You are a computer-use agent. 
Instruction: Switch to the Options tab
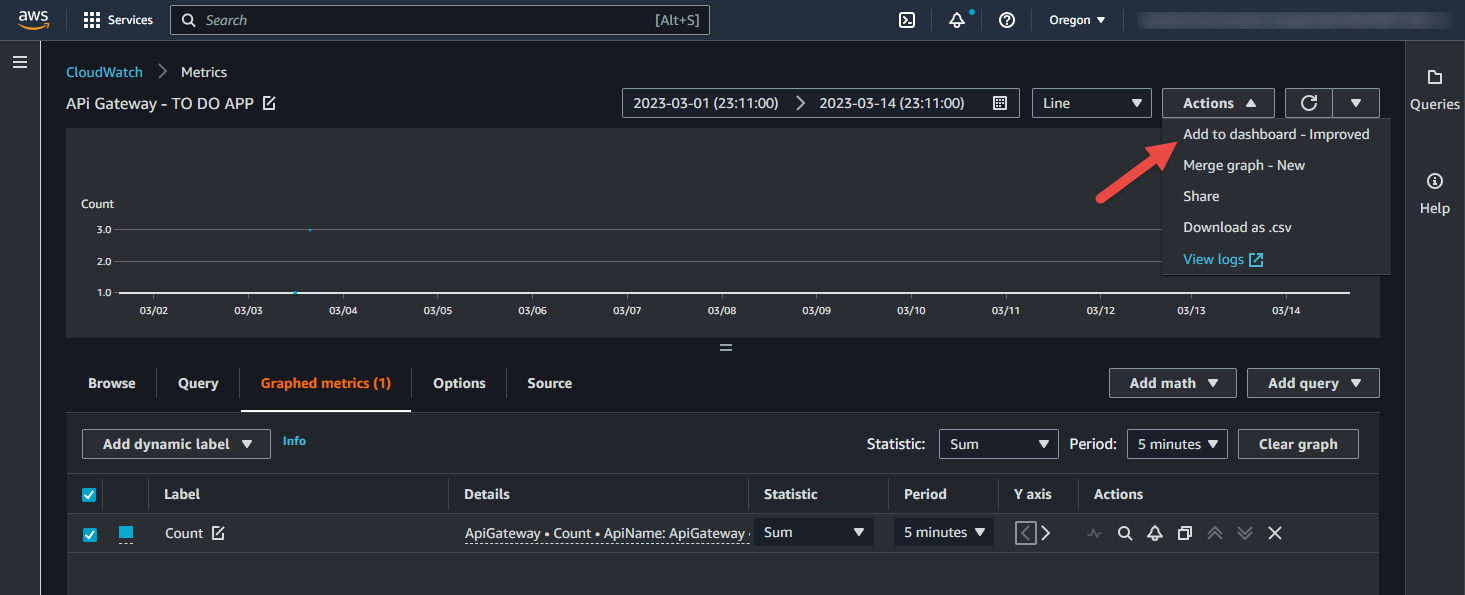pos(459,383)
